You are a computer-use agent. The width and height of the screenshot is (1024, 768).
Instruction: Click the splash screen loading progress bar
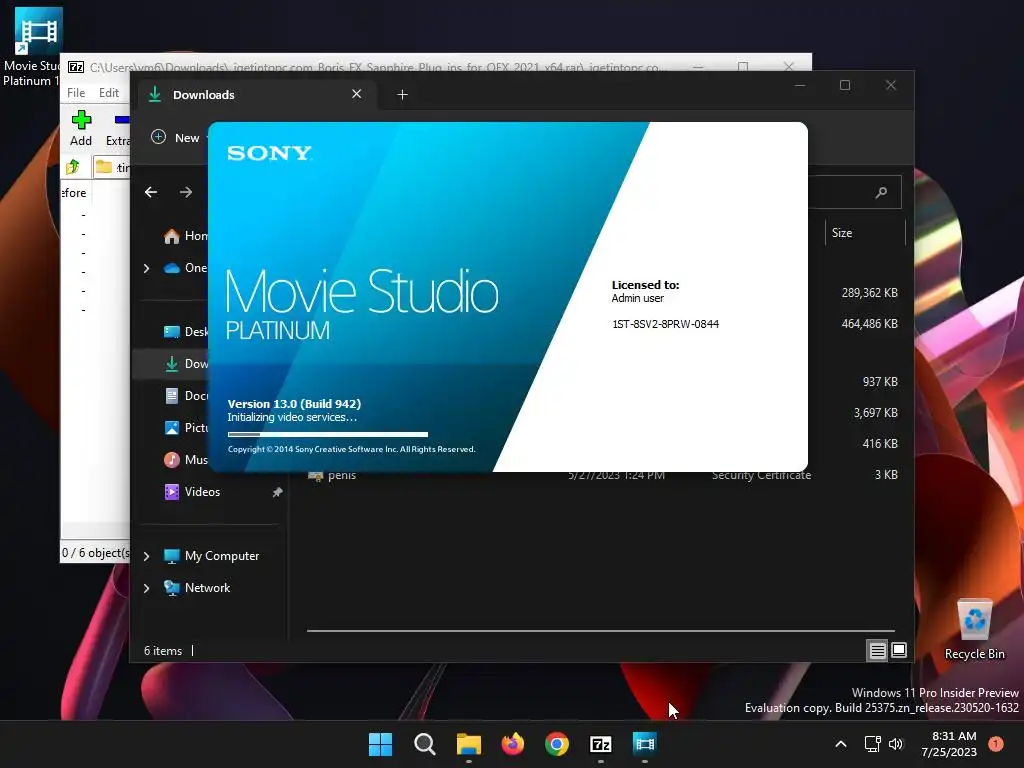coord(328,434)
